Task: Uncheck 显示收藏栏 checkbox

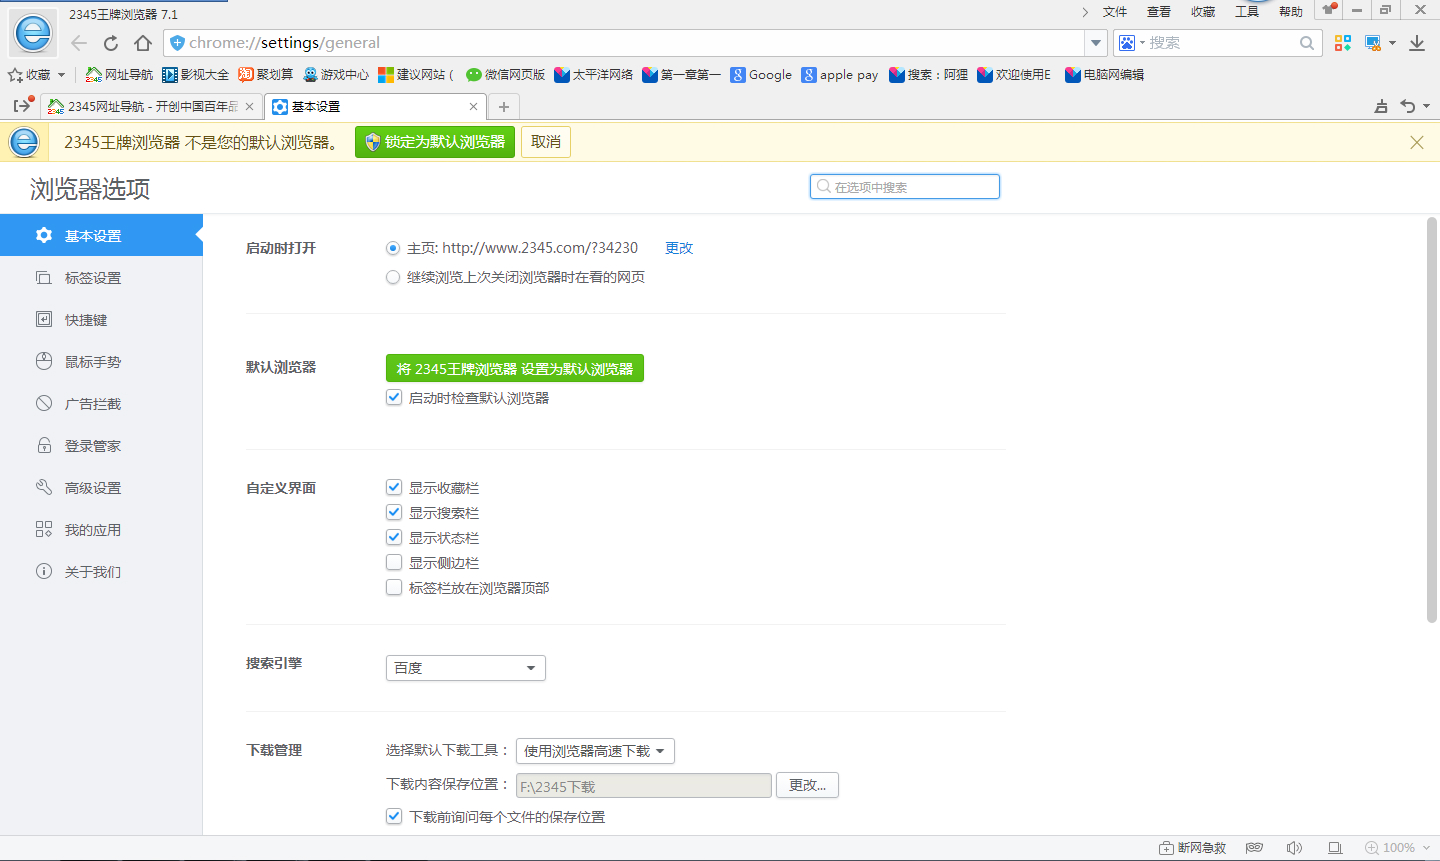Action: point(394,488)
